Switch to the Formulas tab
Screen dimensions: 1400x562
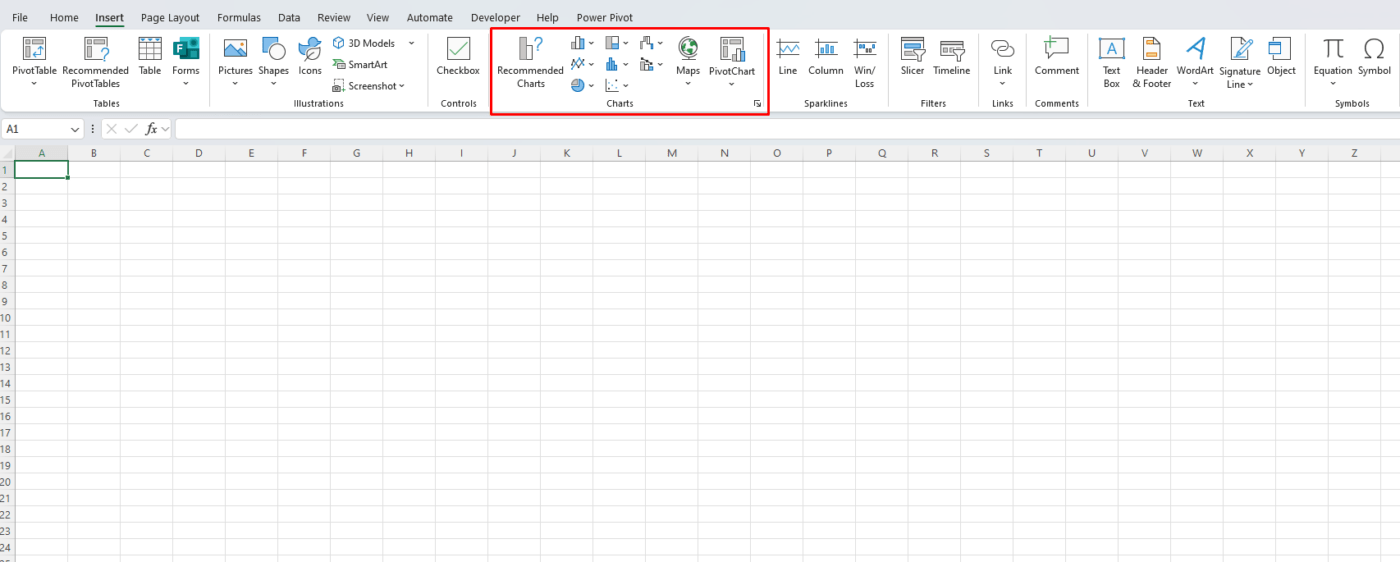[x=239, y=18]
